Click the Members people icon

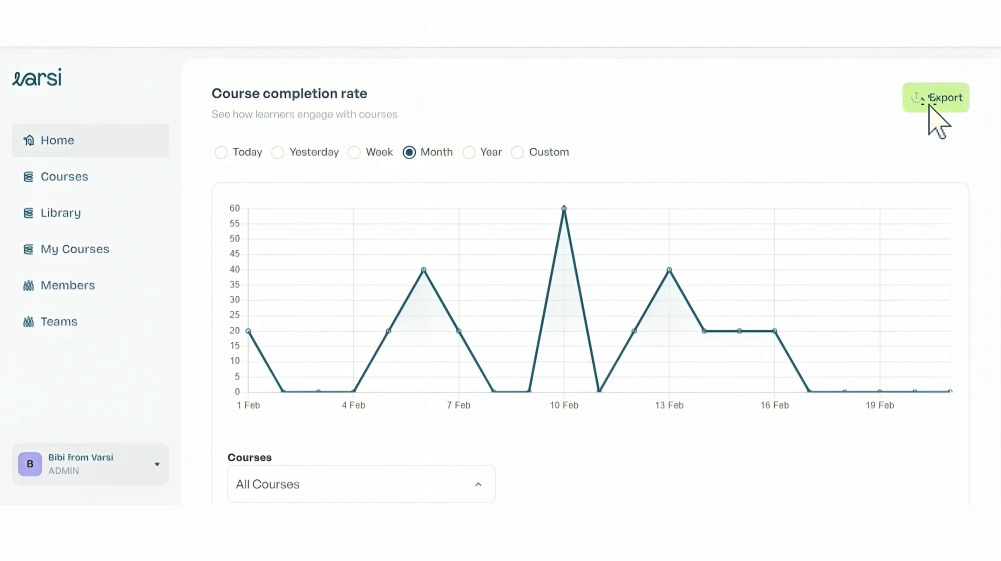pos(29,286)
